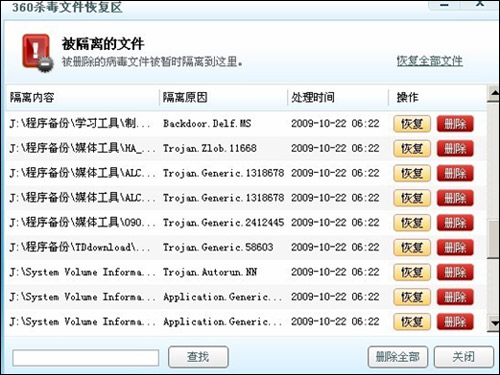Delete the Trojan.Generic.58603 TDdownload file
Viewport: 500px width, 375px height.
(455, 247)
